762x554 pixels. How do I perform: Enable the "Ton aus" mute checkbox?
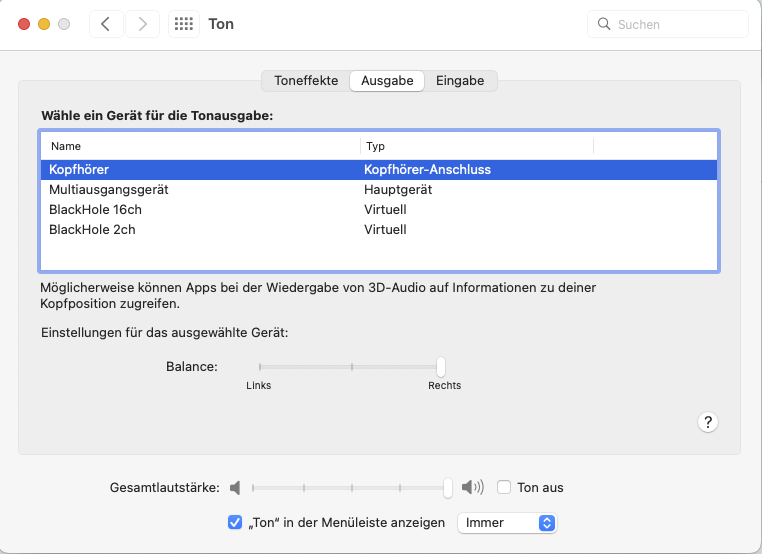[x=504, y=488]
